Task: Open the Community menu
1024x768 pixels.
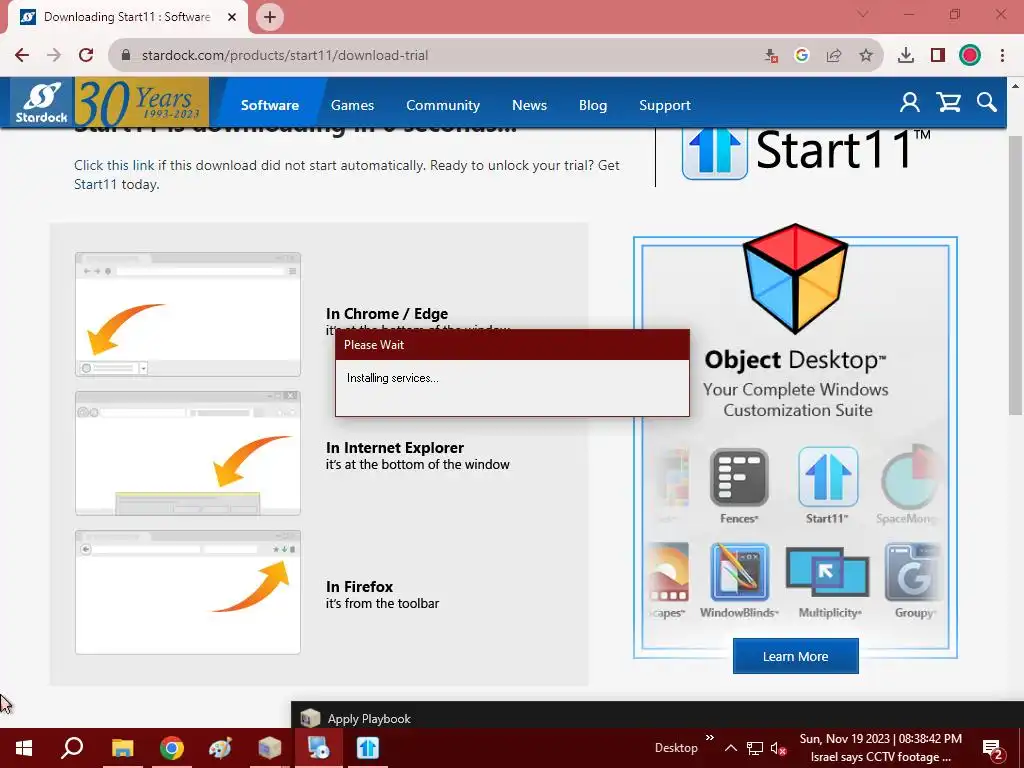Action: (x=443, y=105)
